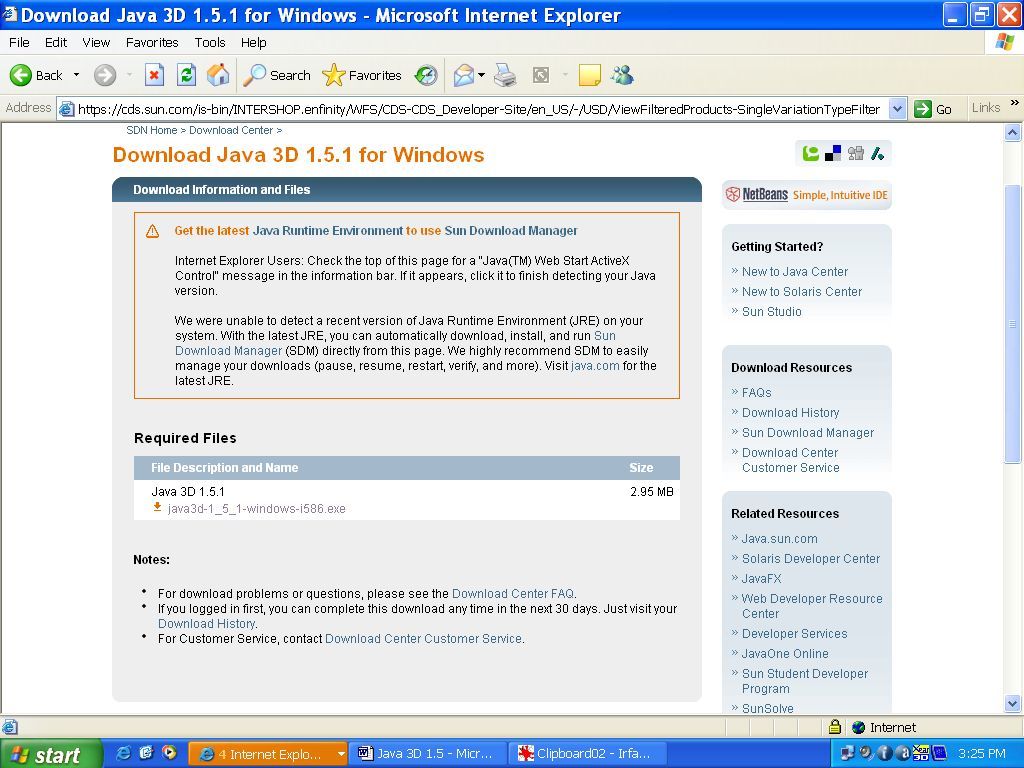Click the Digg share icon

856,153
